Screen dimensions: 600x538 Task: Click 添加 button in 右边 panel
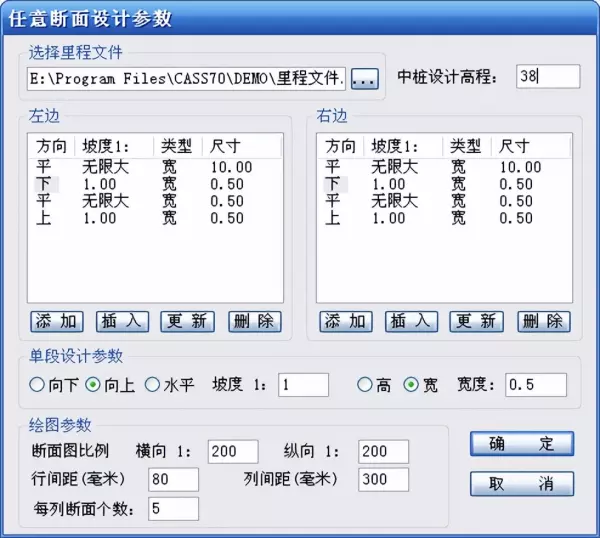(x=346, y=321)
